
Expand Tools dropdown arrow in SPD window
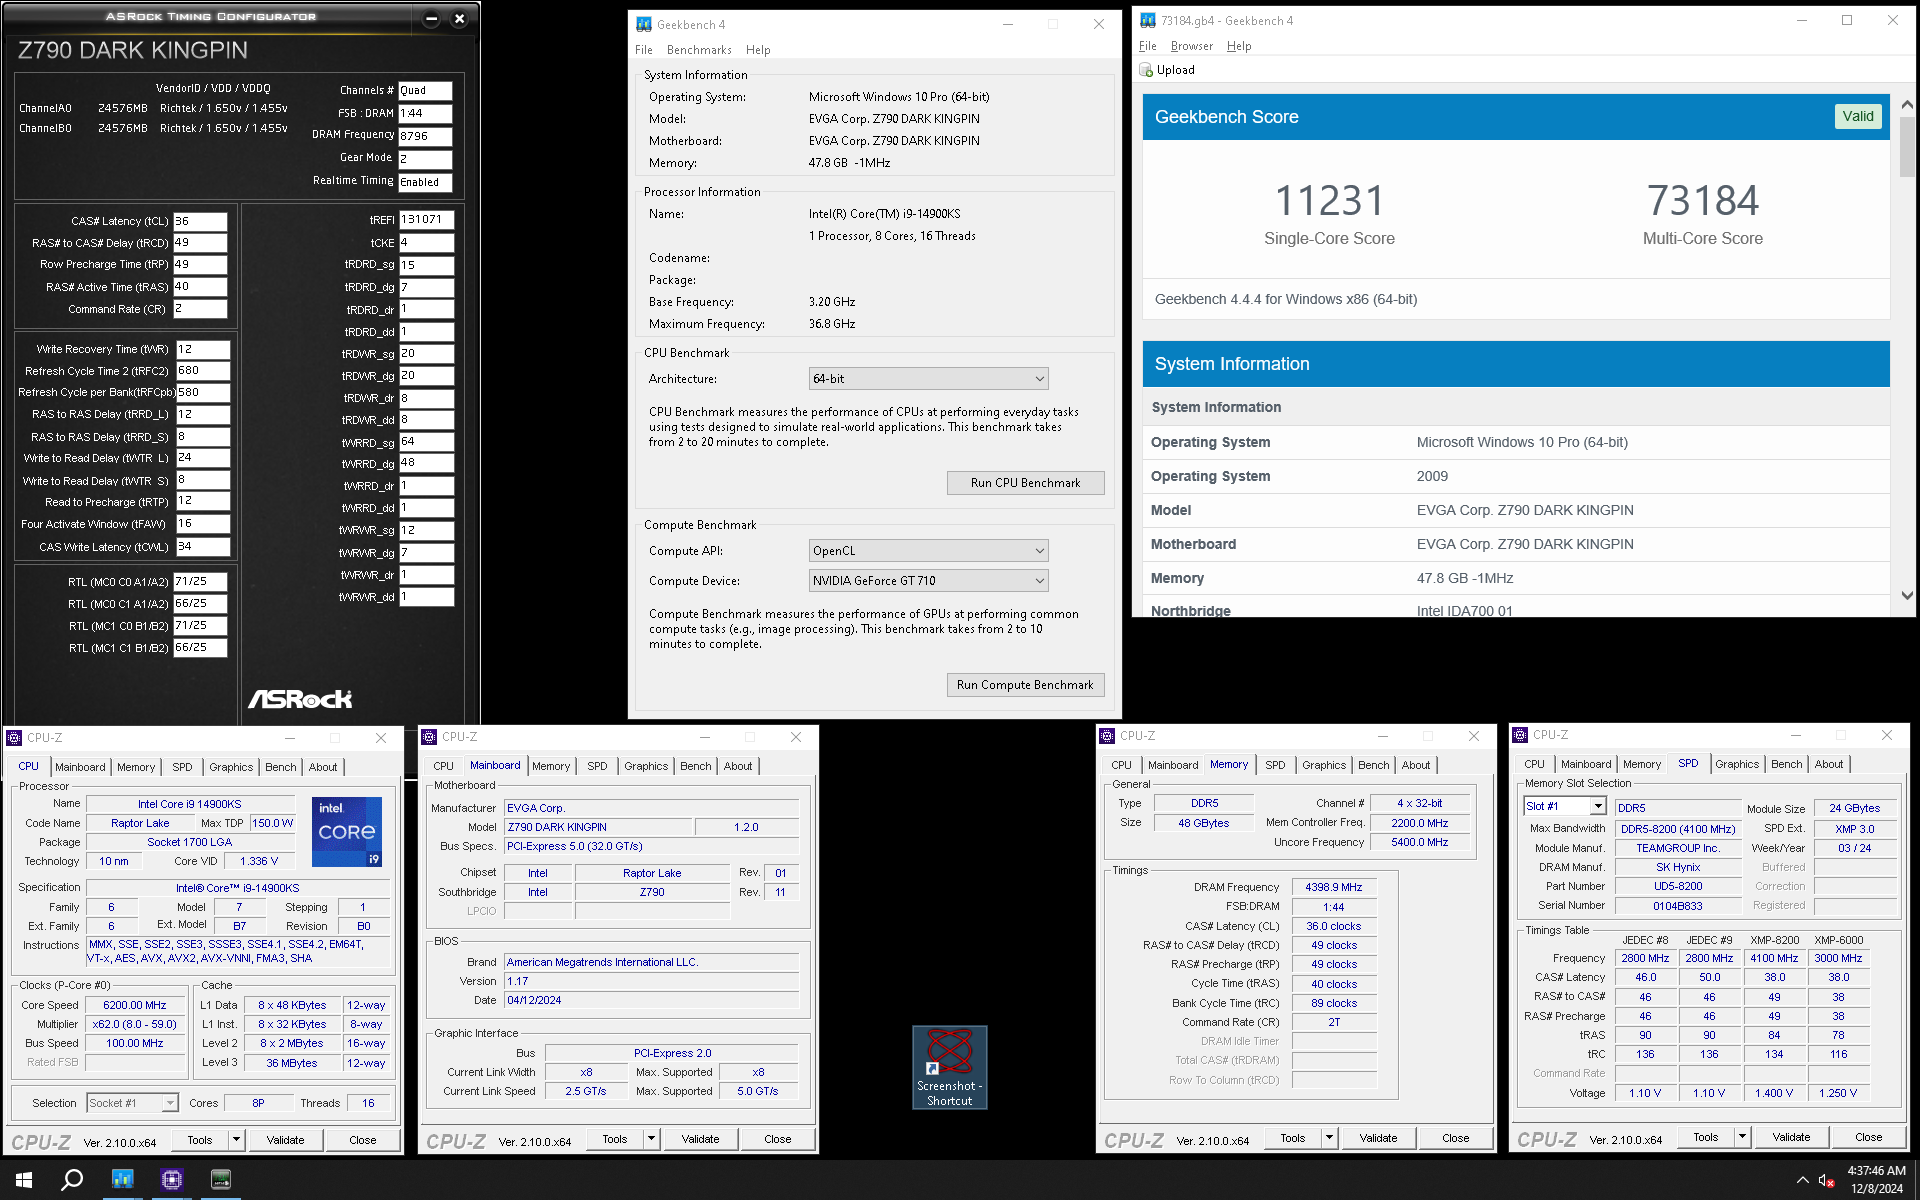point(1742,1137)
